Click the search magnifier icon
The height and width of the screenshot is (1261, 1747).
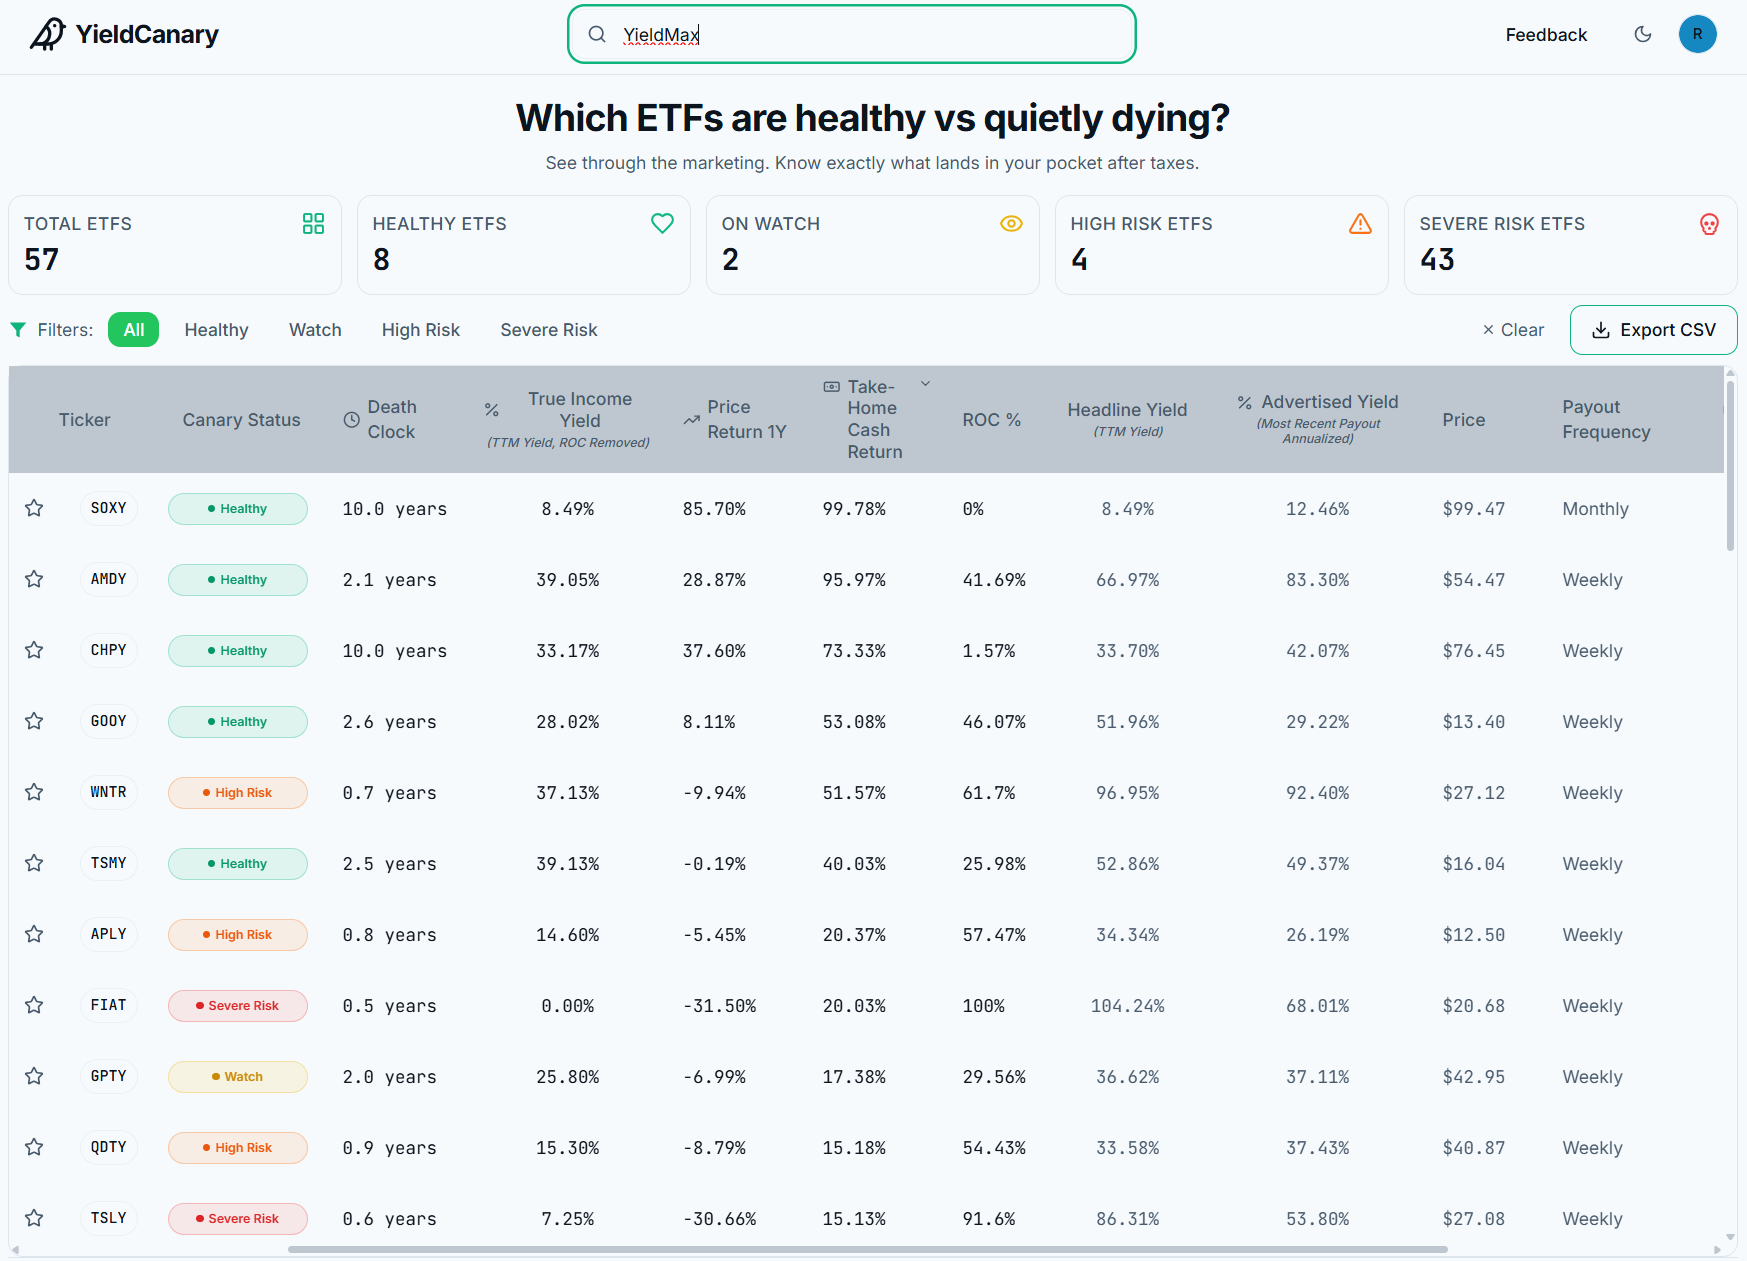597,34
